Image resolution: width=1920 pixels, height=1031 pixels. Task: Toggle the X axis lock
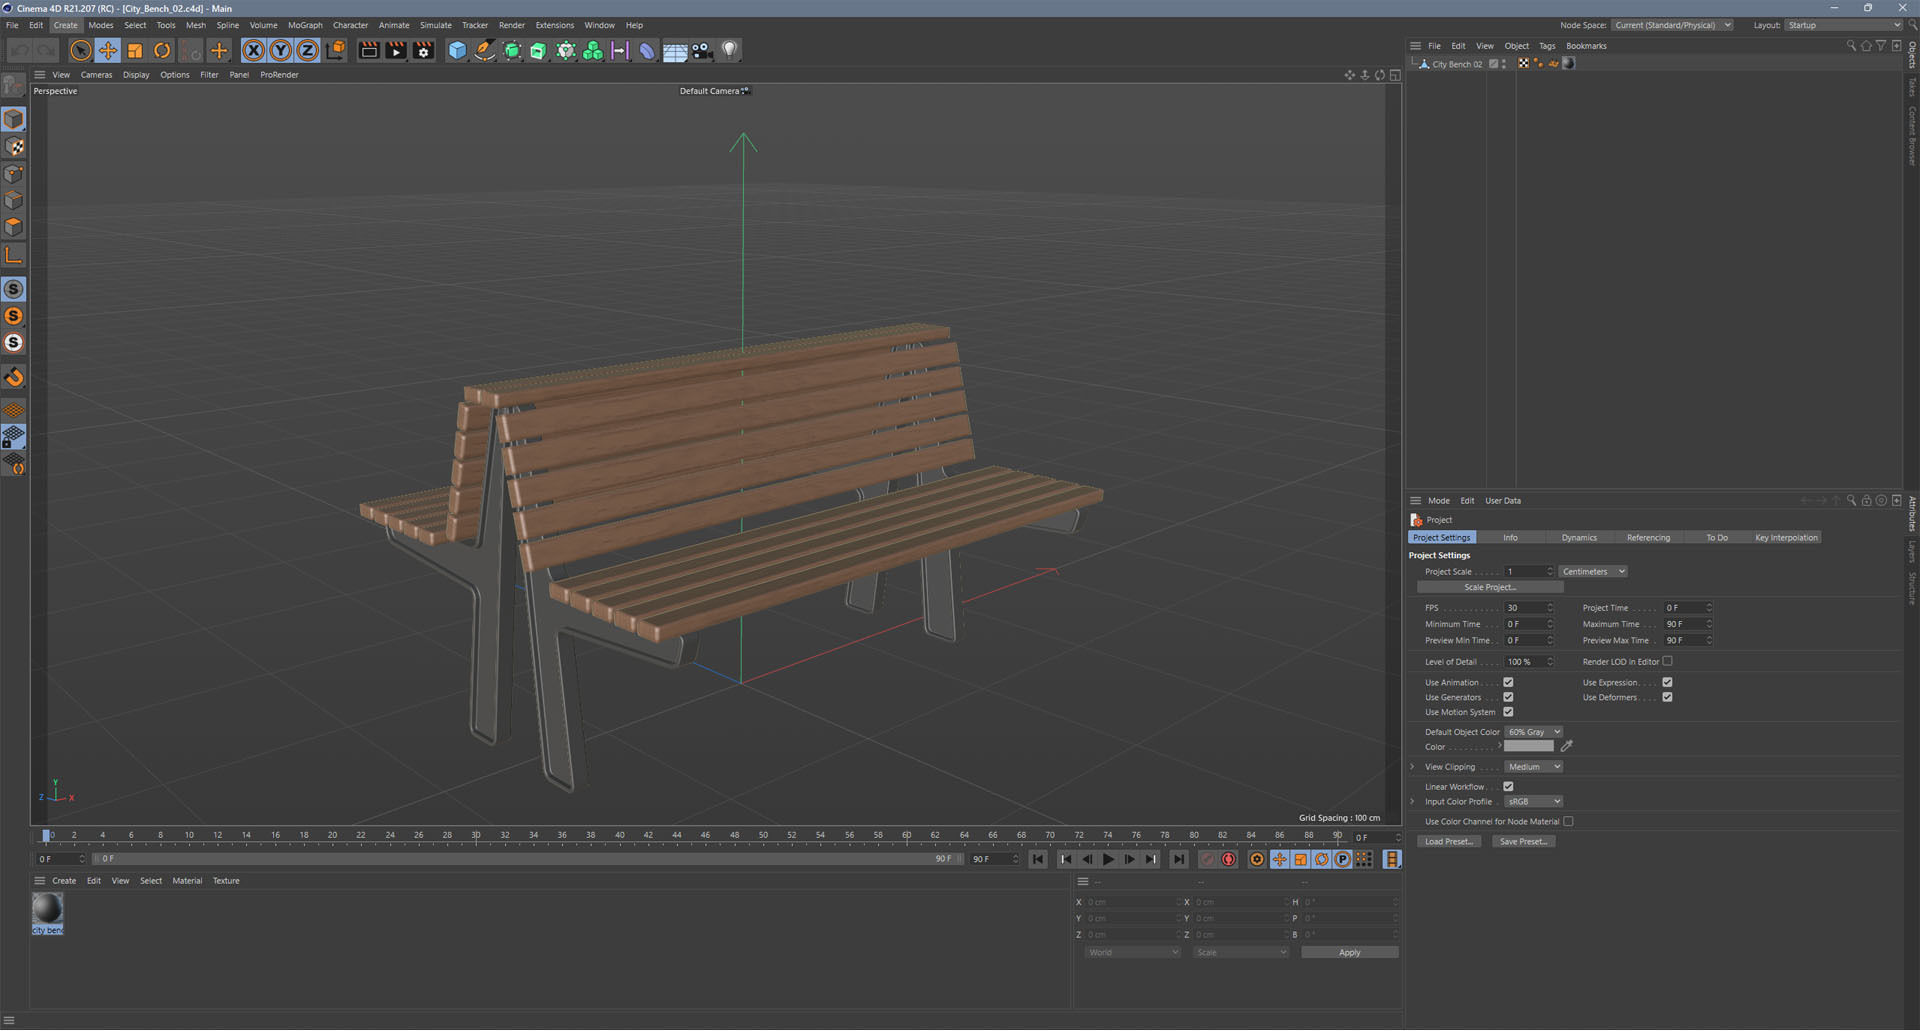click(254, 50)
